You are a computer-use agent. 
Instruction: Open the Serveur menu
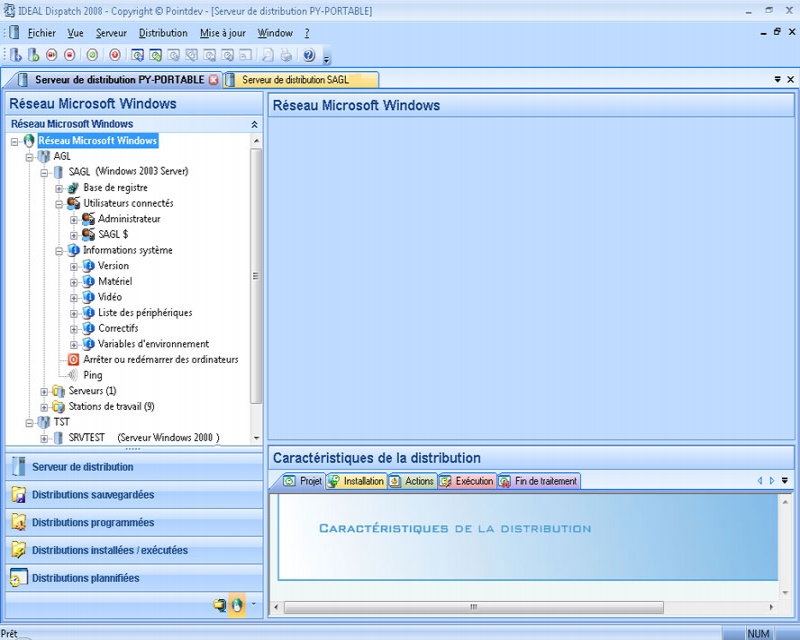pos(111,33)
